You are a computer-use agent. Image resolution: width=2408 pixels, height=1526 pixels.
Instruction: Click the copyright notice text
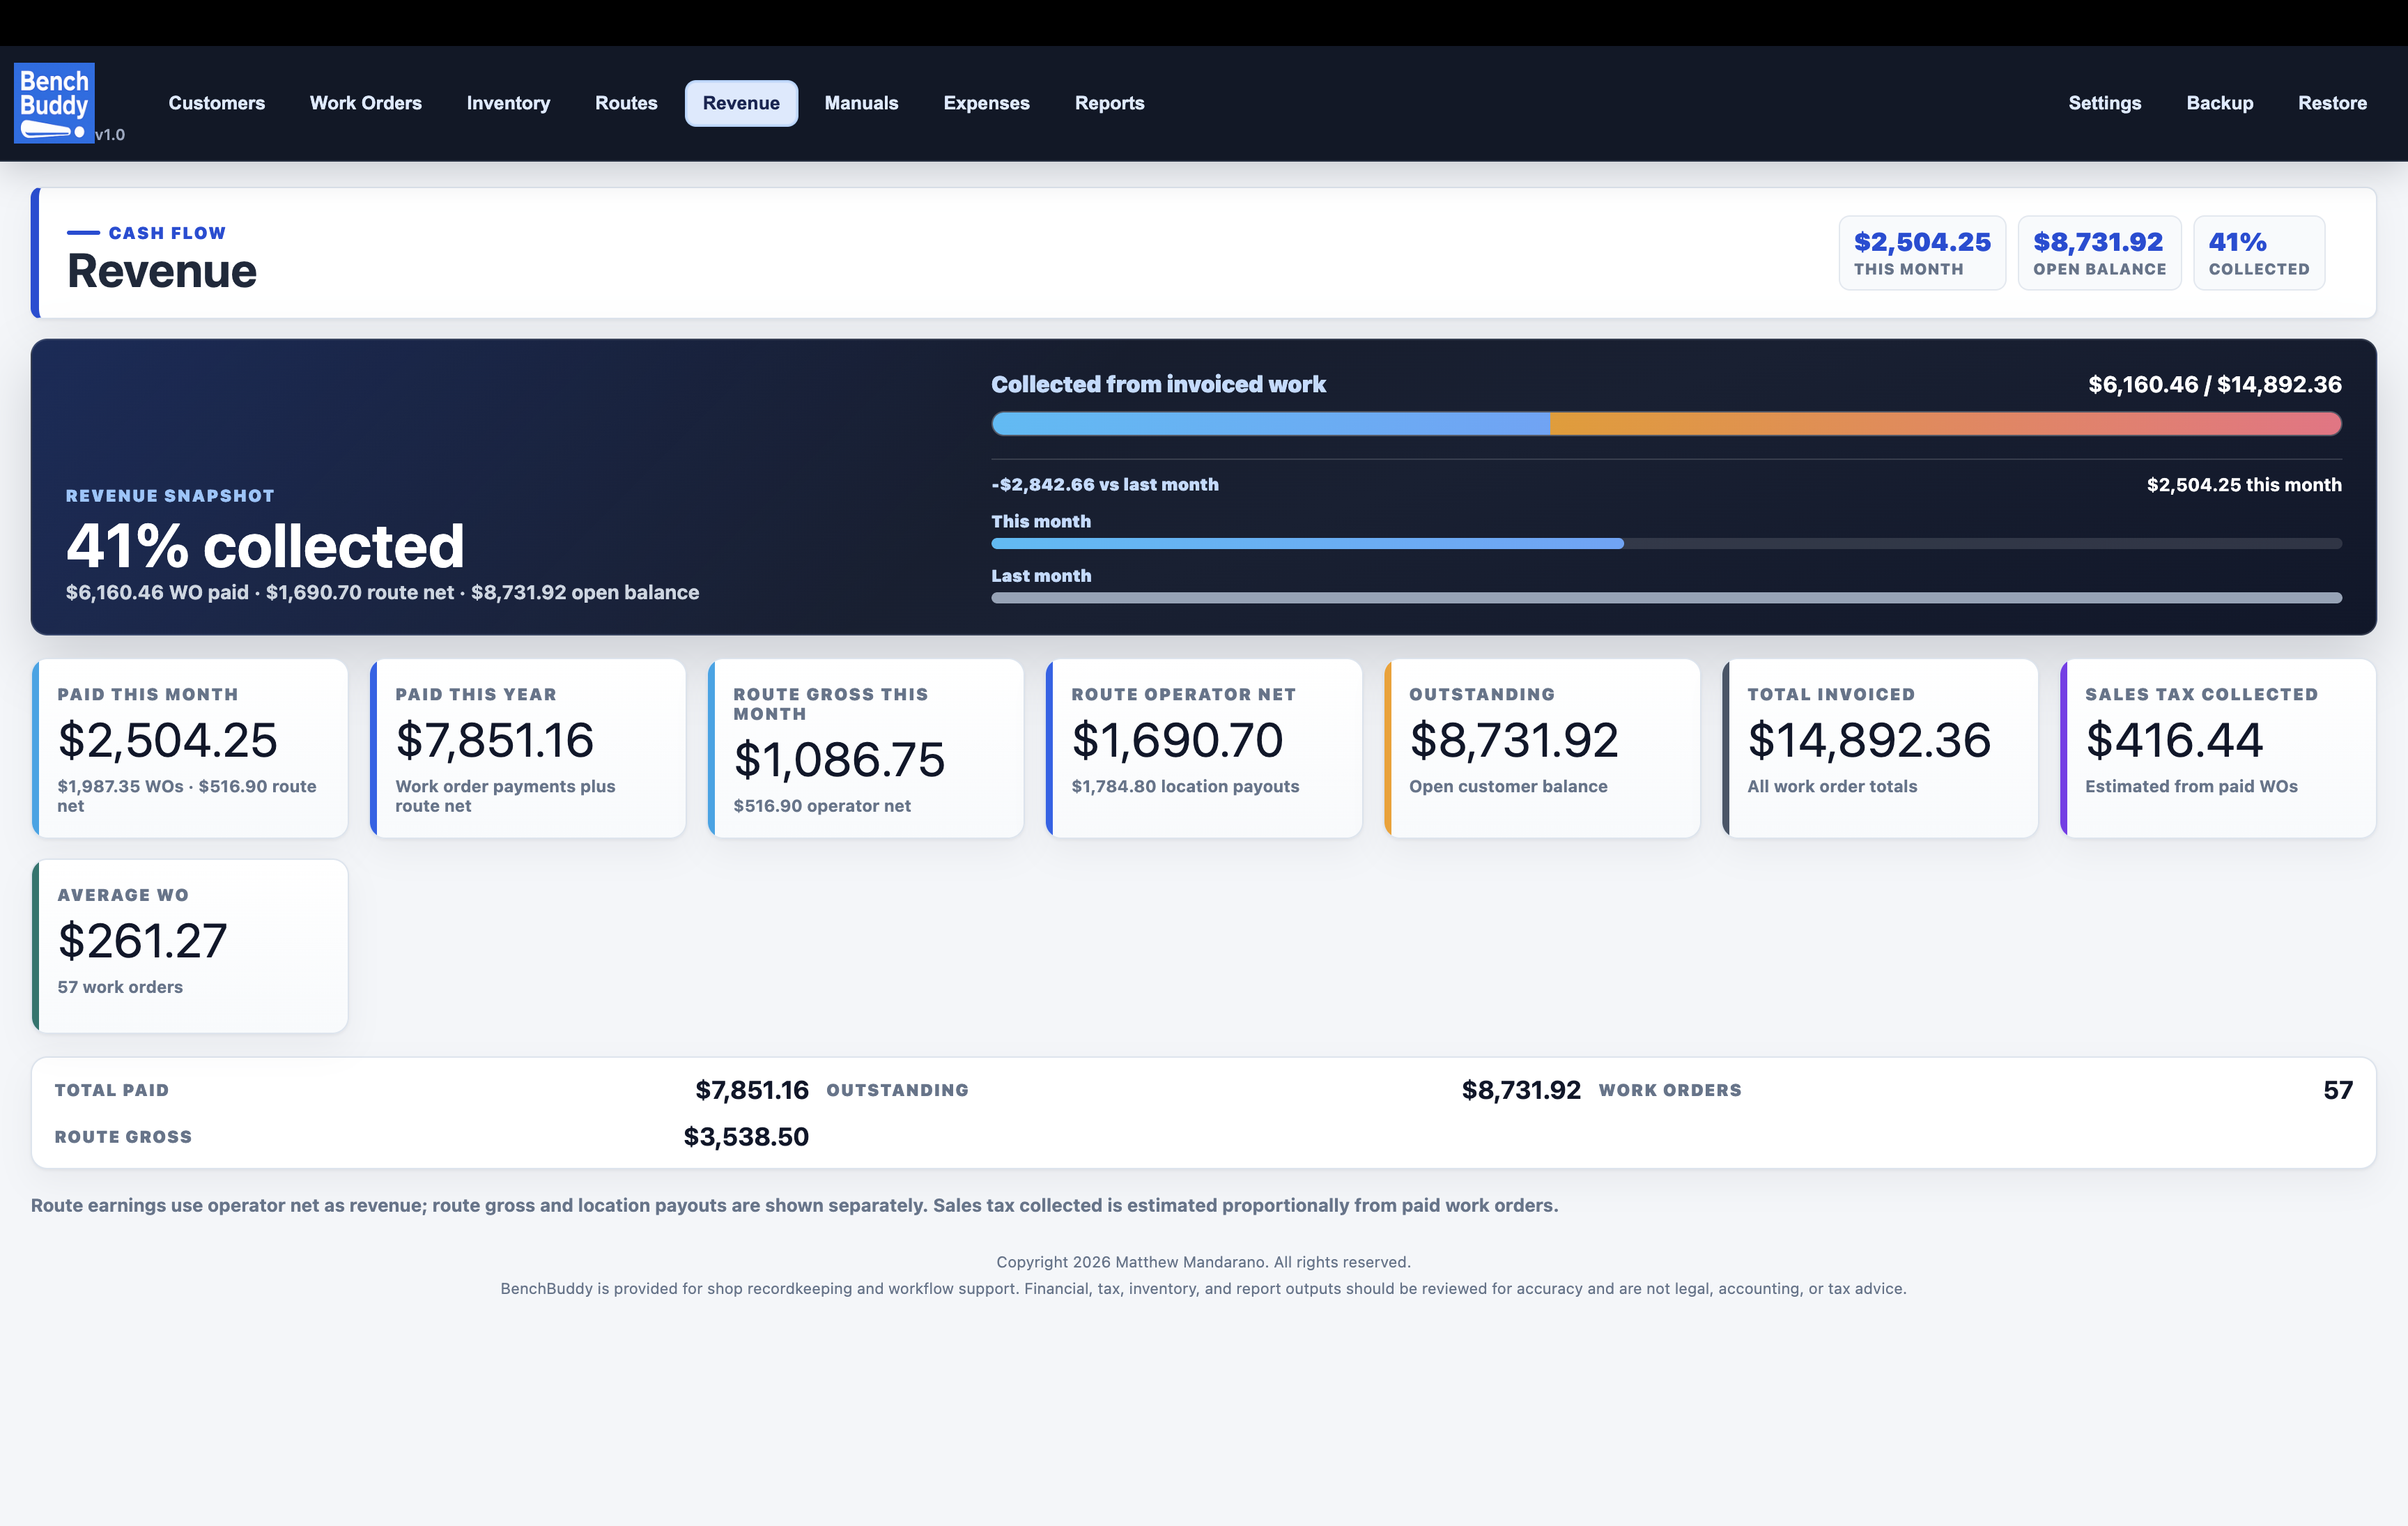1203,1262
